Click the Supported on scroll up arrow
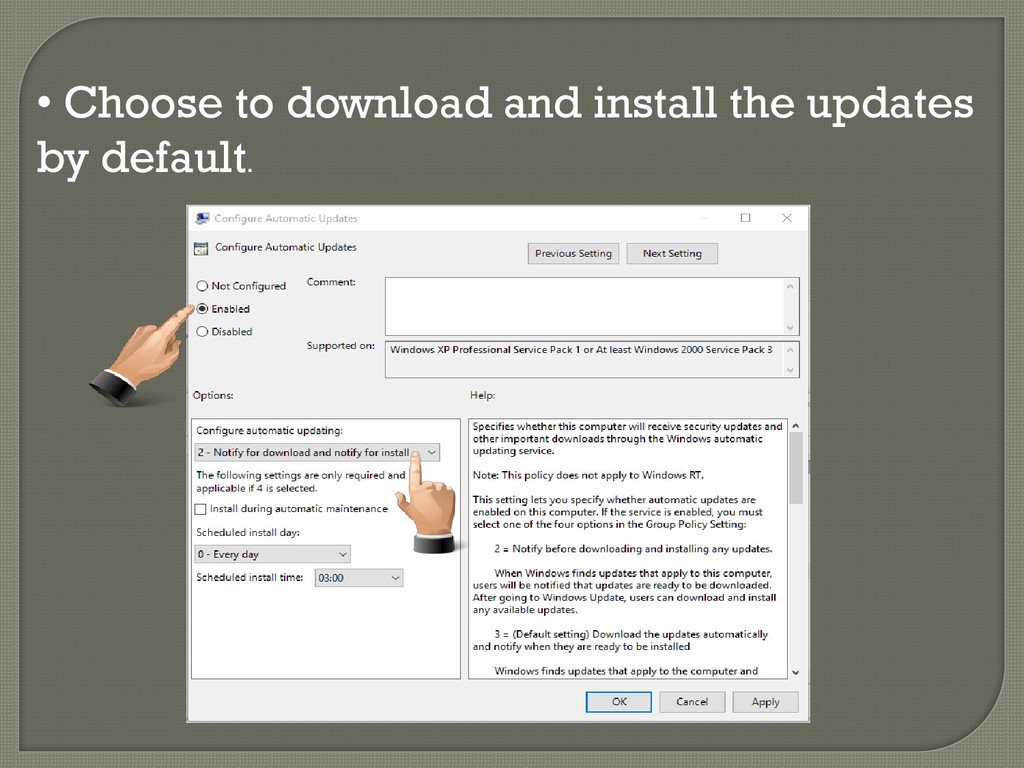Screen dimensions: 1024x768 [x=790, y=350]
